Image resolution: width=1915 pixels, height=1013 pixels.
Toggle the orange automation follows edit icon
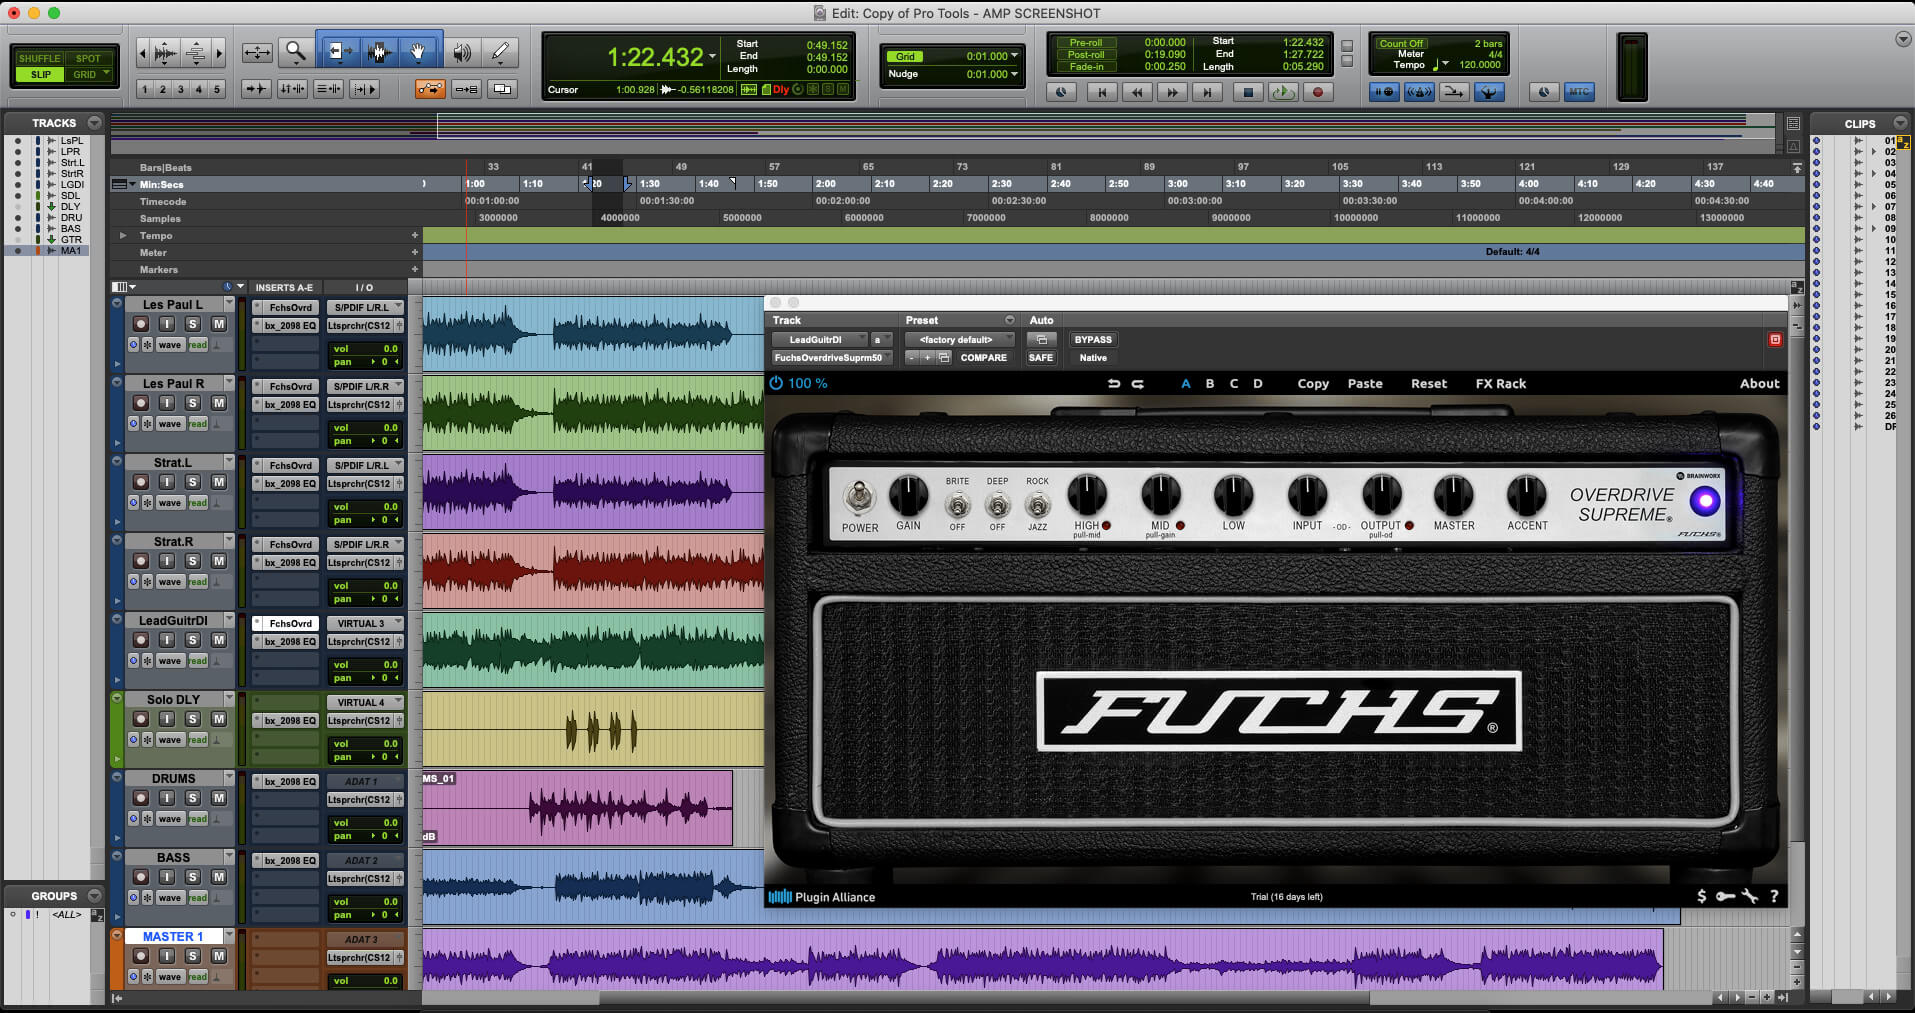(x=430, y=89)
